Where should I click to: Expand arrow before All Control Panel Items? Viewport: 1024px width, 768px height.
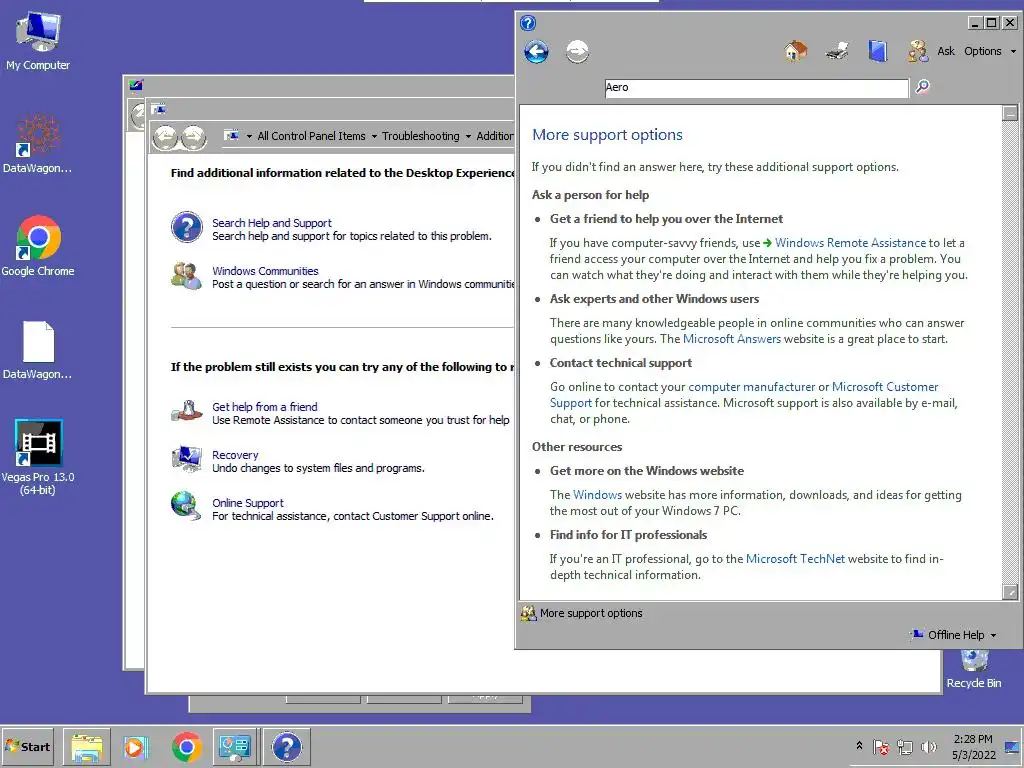249,136
